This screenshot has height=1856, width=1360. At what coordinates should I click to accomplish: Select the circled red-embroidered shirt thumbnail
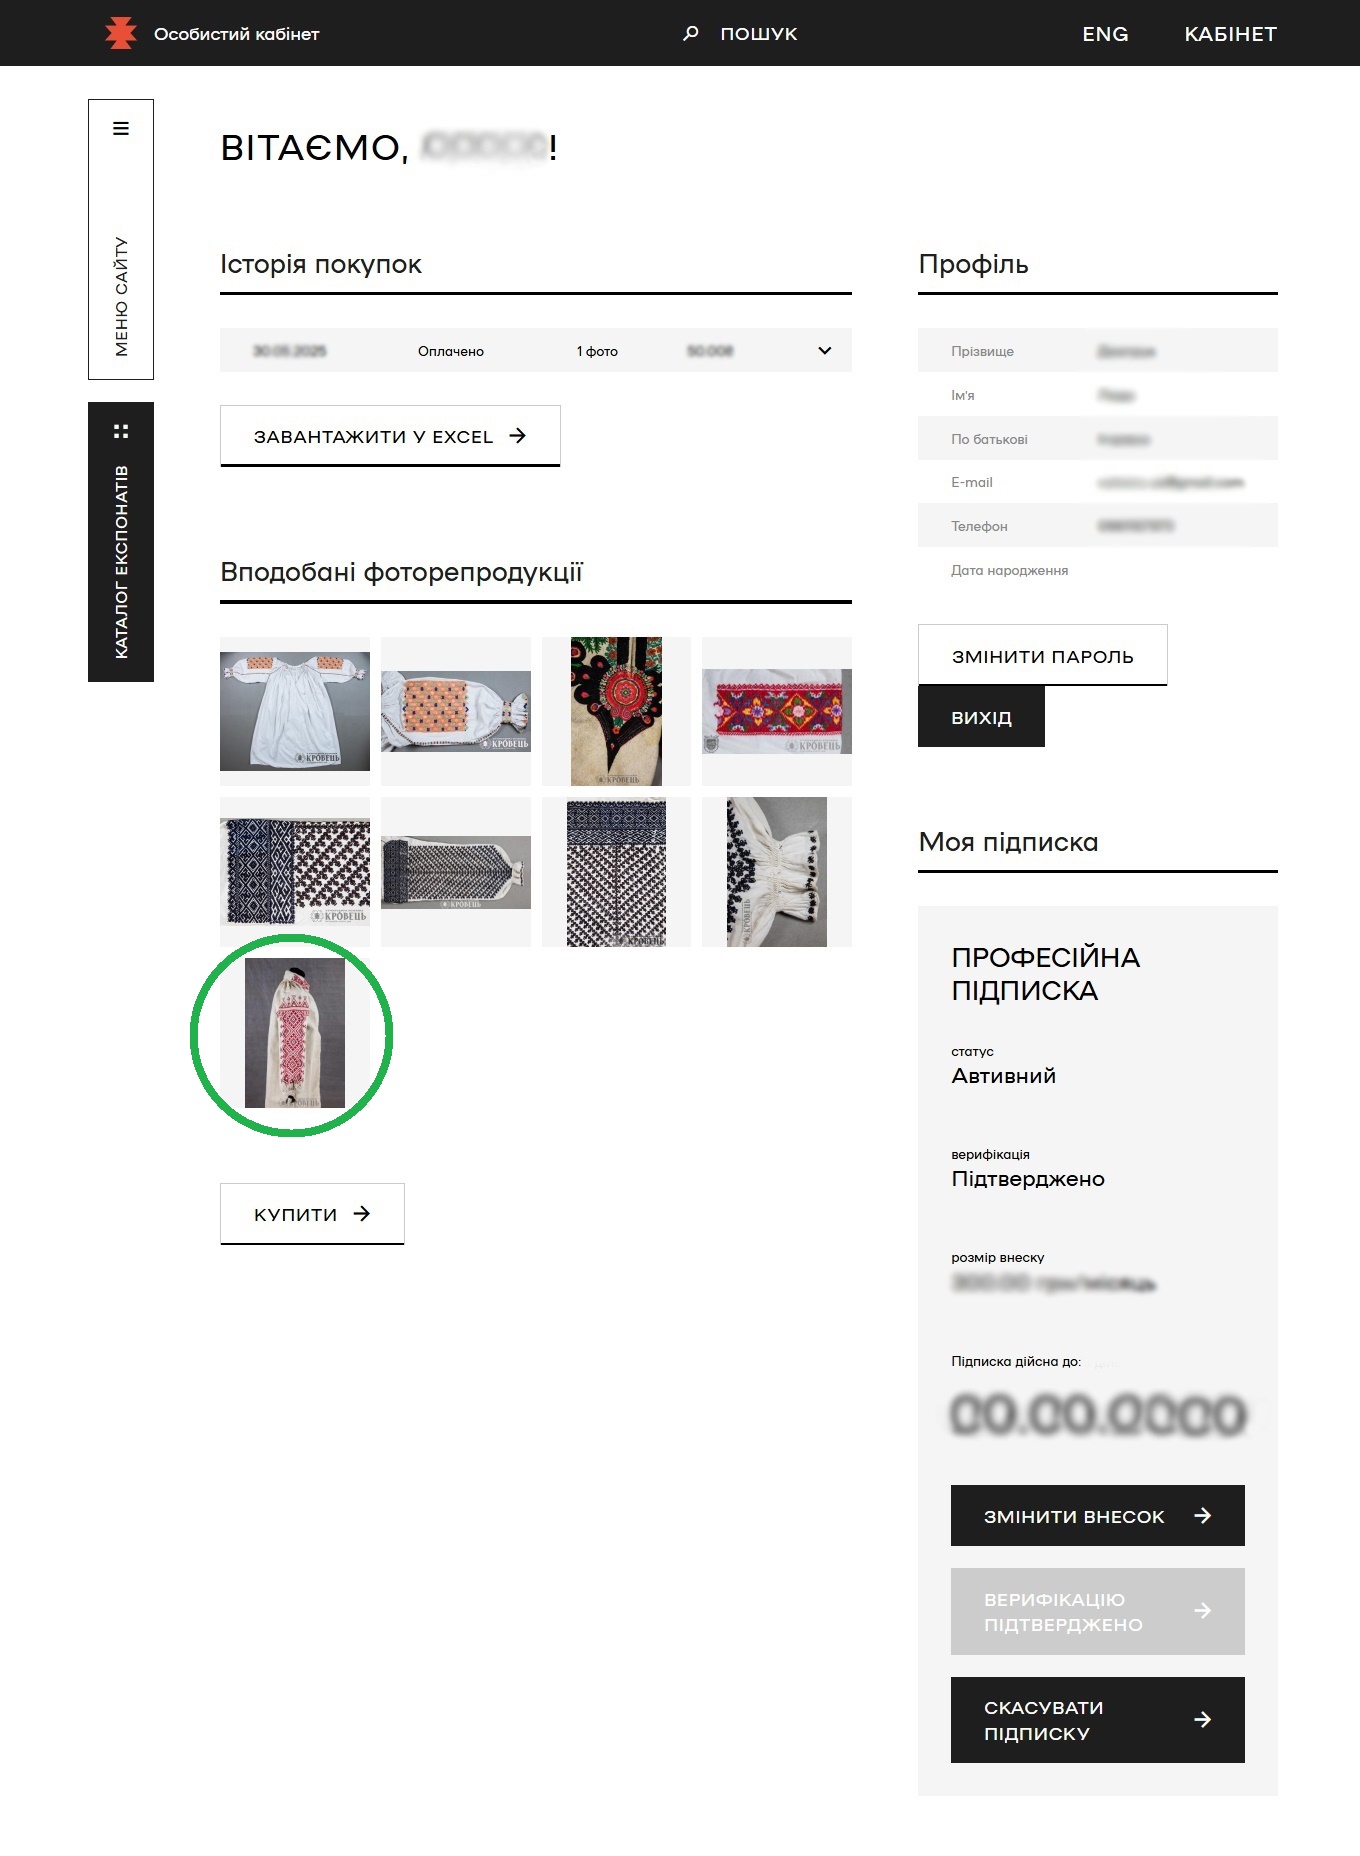295,1032
